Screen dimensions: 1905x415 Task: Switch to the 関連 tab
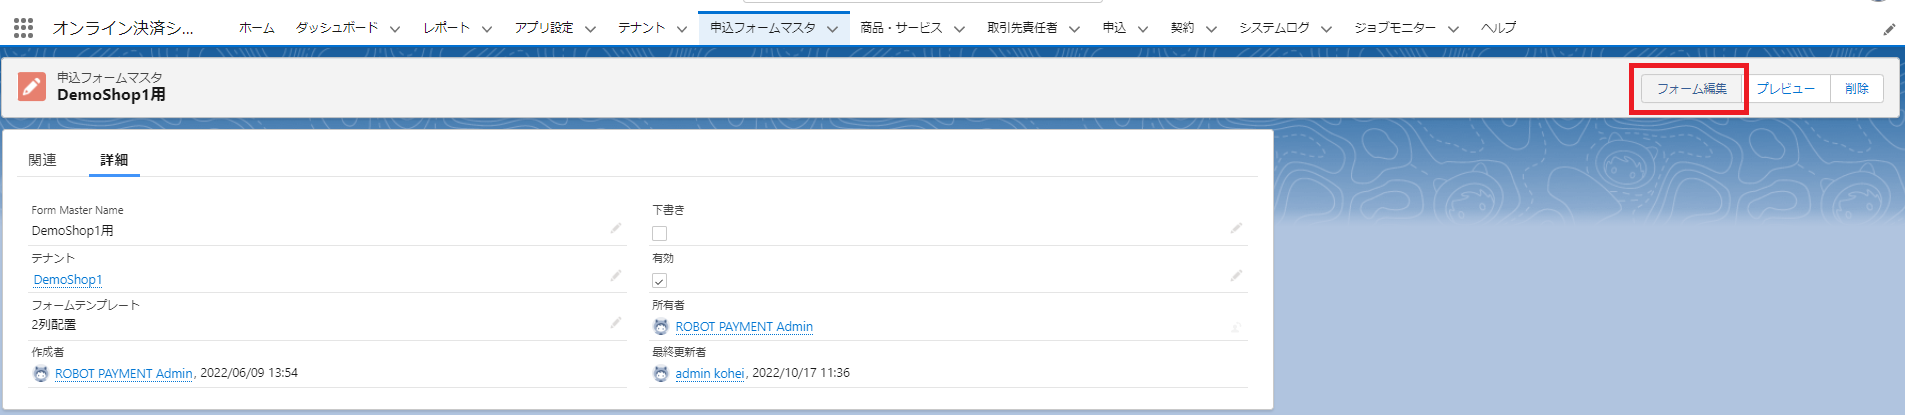(x=43, y=160)
